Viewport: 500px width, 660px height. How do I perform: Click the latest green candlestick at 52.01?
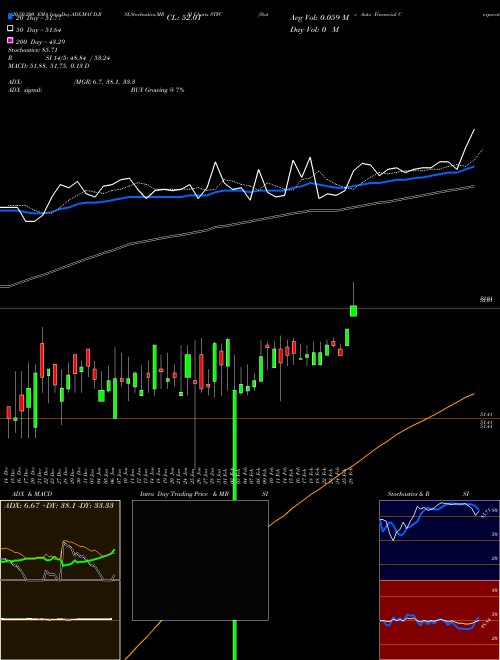point(354,311)
